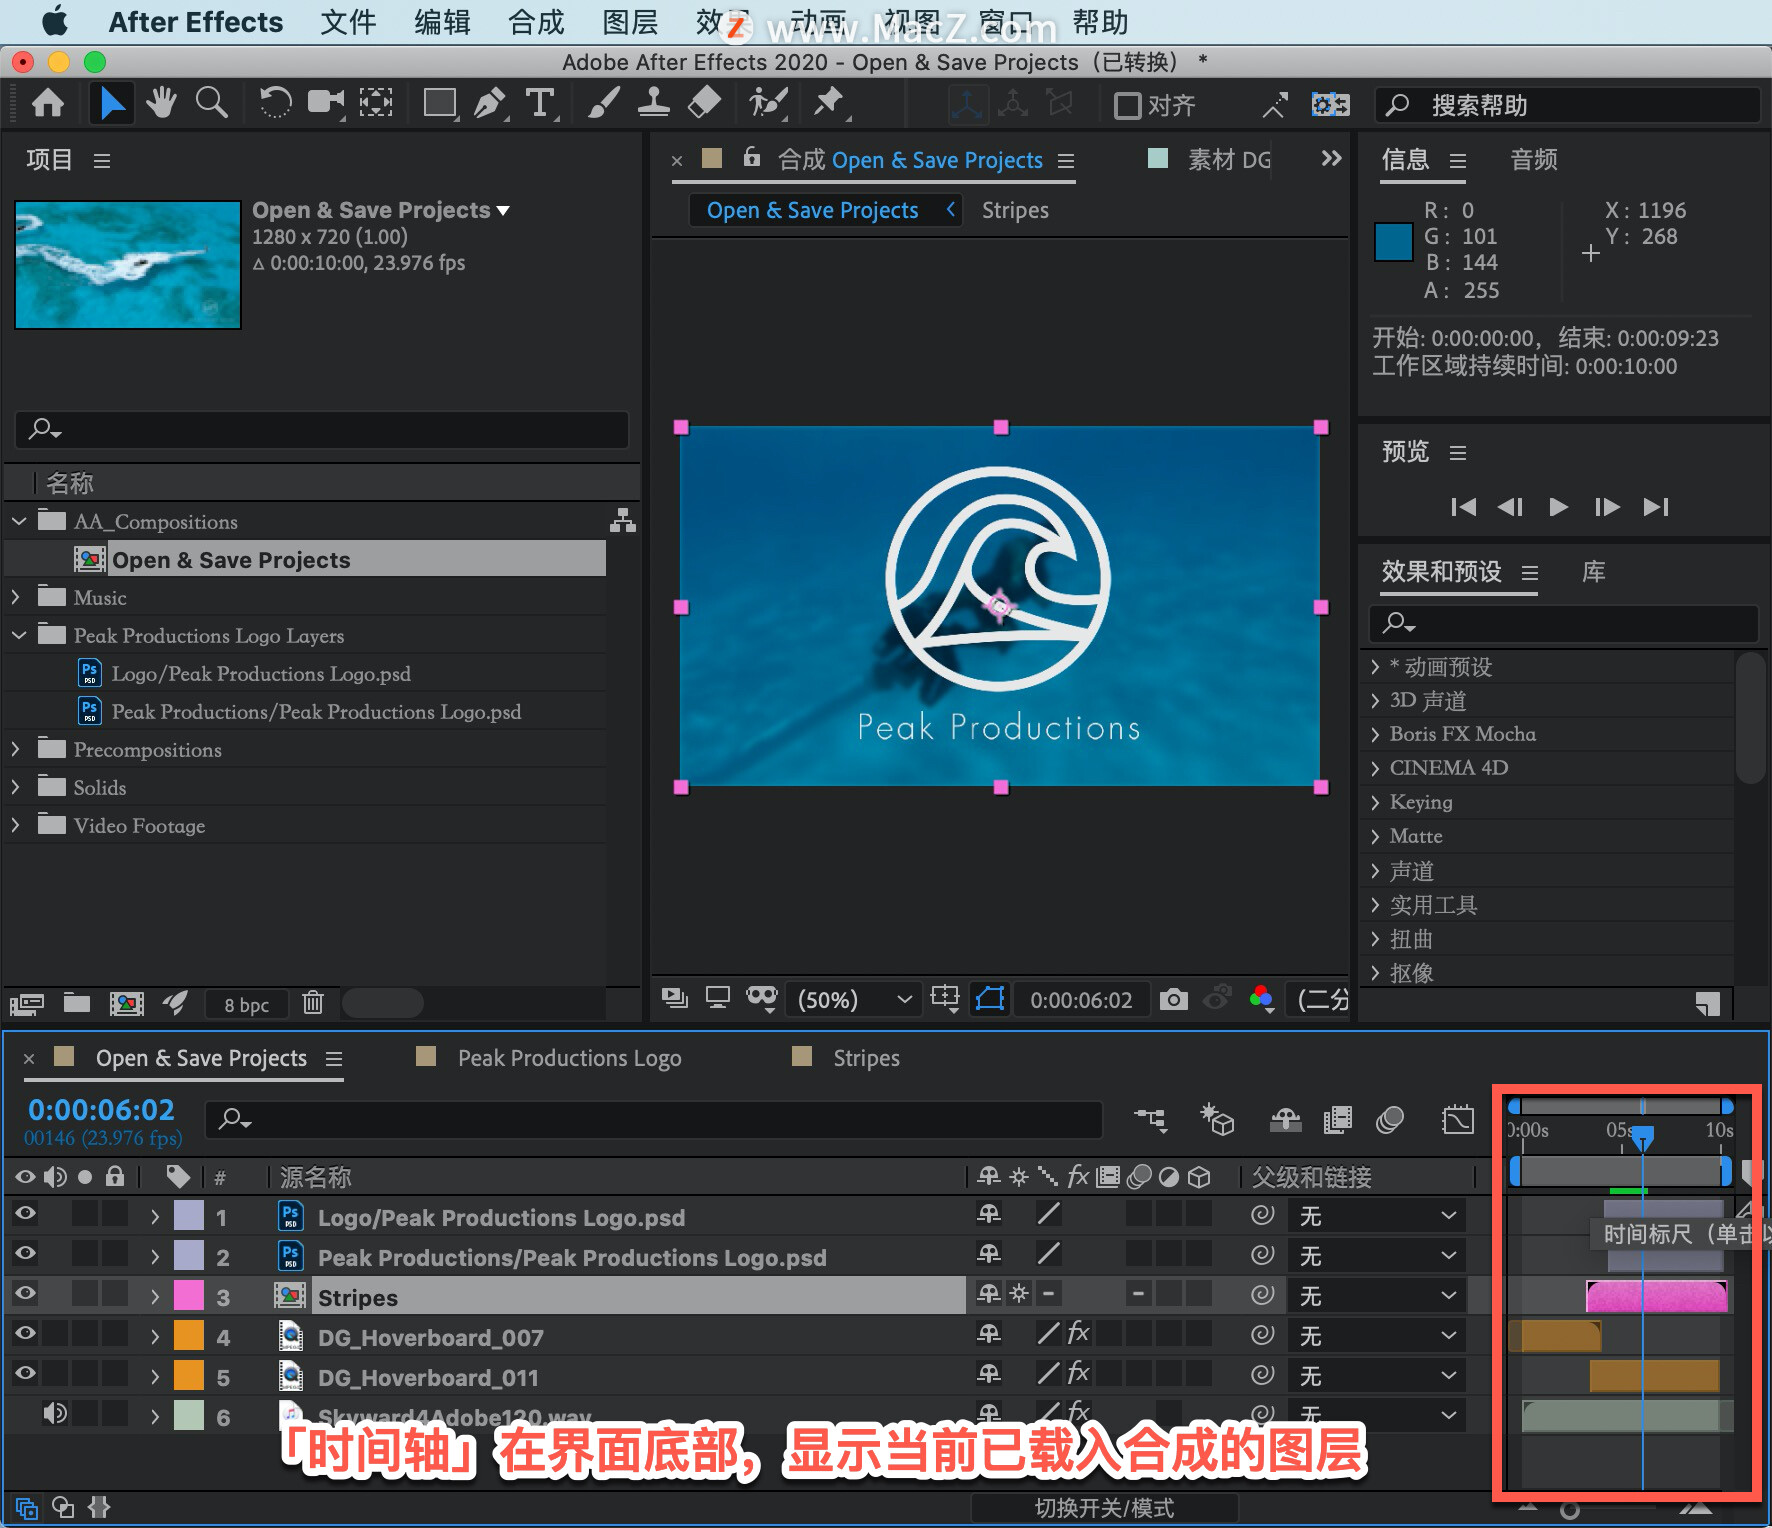Switch to the 音频 panel tab

tap(1534, 160)
